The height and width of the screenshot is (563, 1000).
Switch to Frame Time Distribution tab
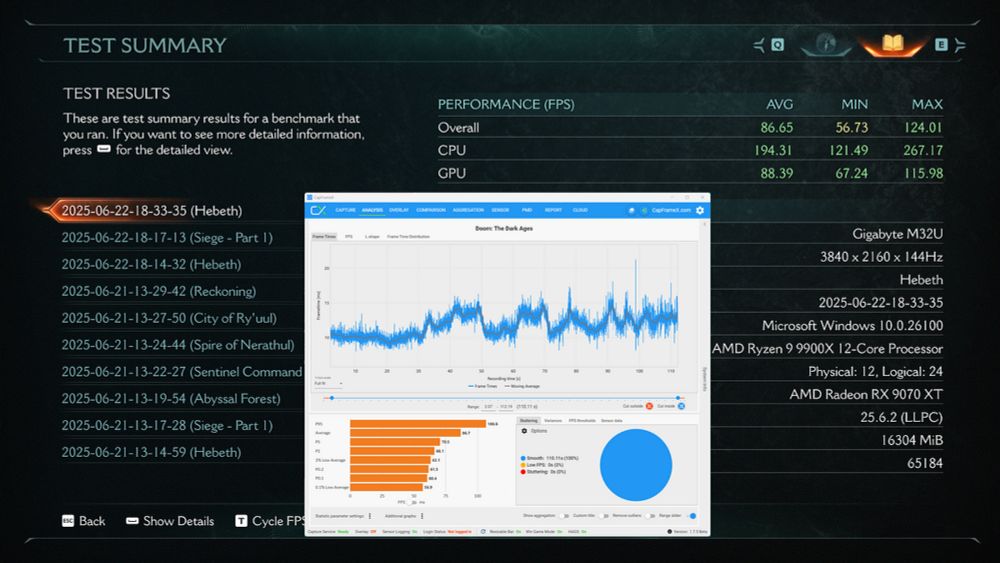click(x=408, y=237)
